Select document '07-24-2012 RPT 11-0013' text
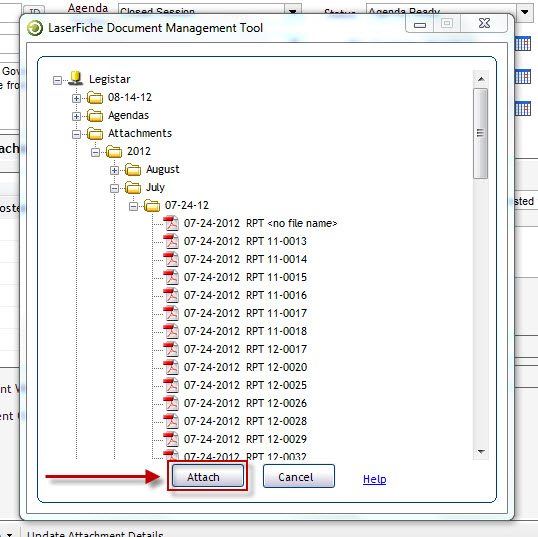The height and width of the screenshot is (537, 538). pos(245,241)
